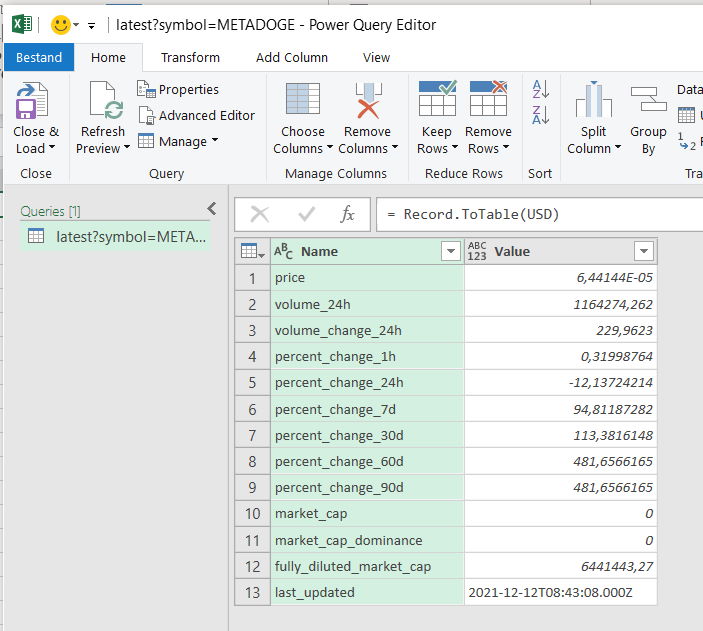
Task: Select the price cell
Action: click(x=367, y=278)
